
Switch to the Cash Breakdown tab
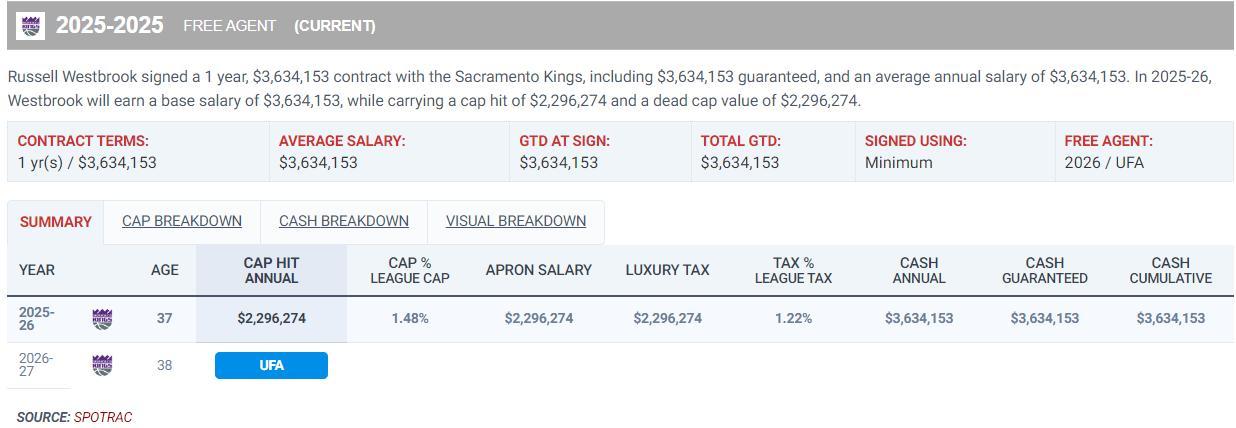343,221
